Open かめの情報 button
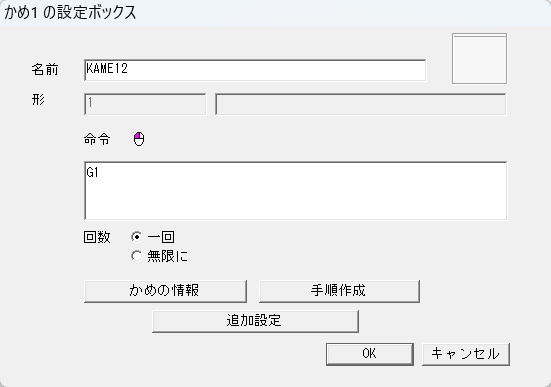This screenshot has height=387, width=551. [x=166, y=291]
